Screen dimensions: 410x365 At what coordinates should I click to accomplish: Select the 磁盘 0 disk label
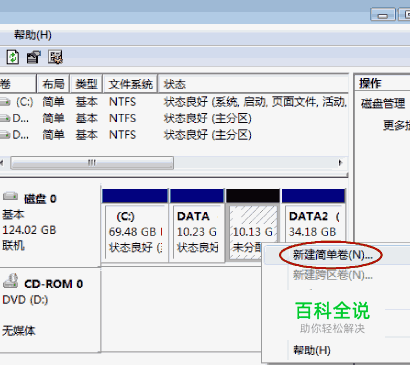click(40, 199)
